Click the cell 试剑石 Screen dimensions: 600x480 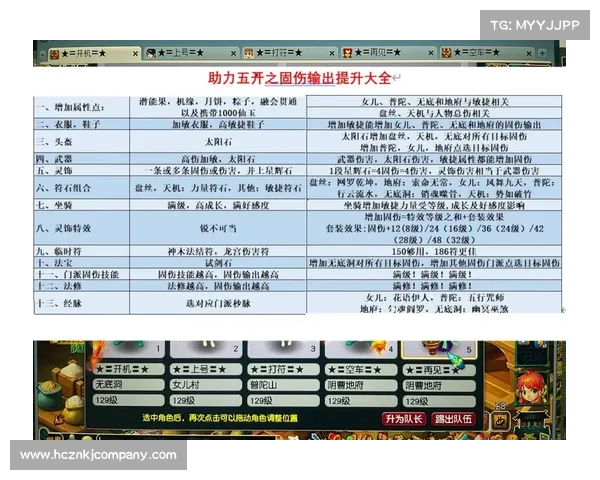[218, 263]
